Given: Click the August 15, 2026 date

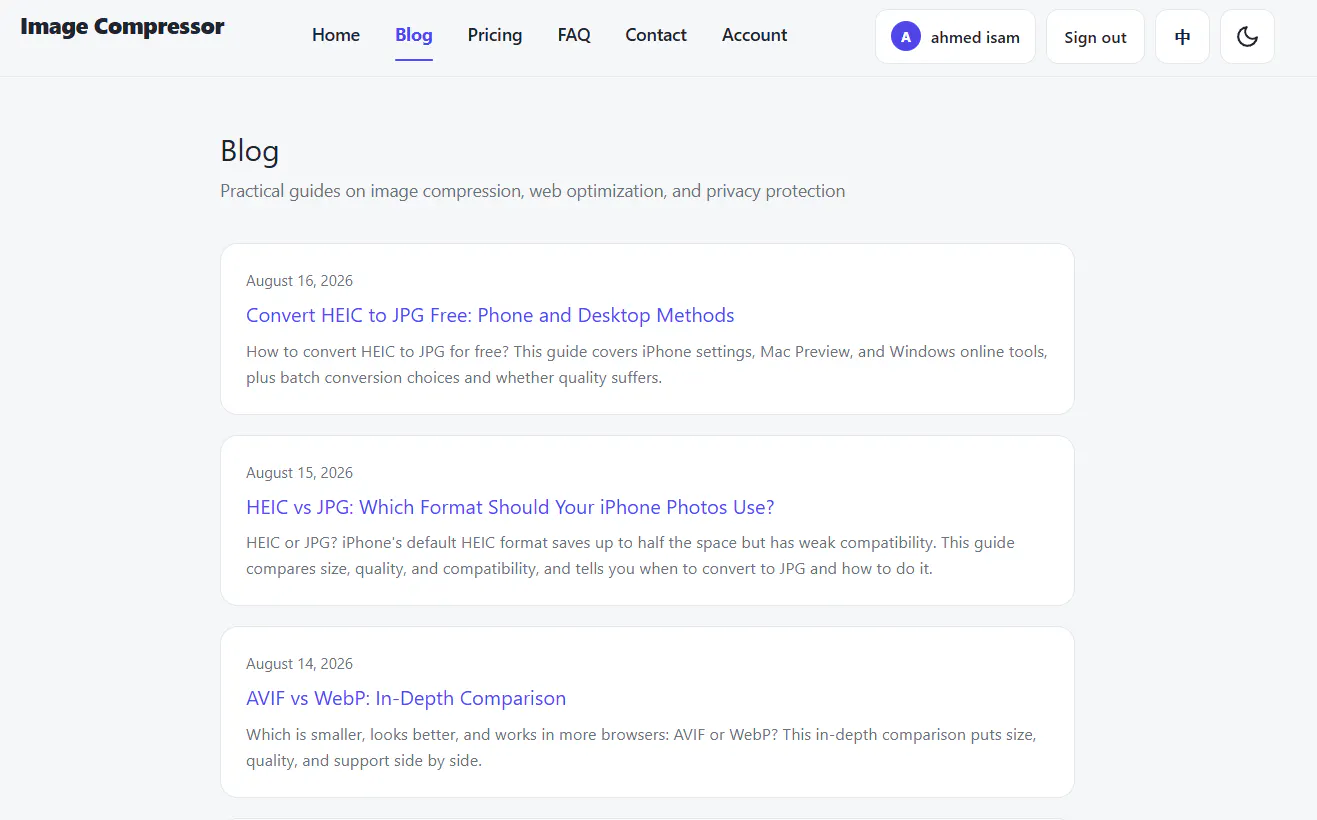Looking at the screenshot, I should tap(299, 473).
